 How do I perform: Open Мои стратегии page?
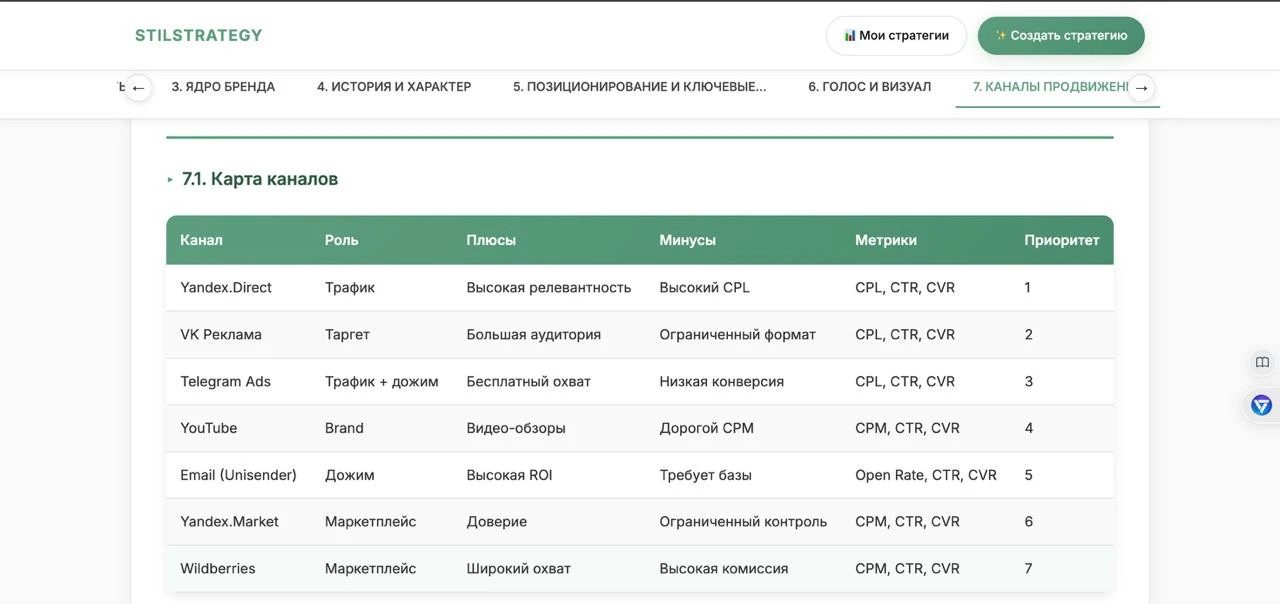(x=896, y=35)
